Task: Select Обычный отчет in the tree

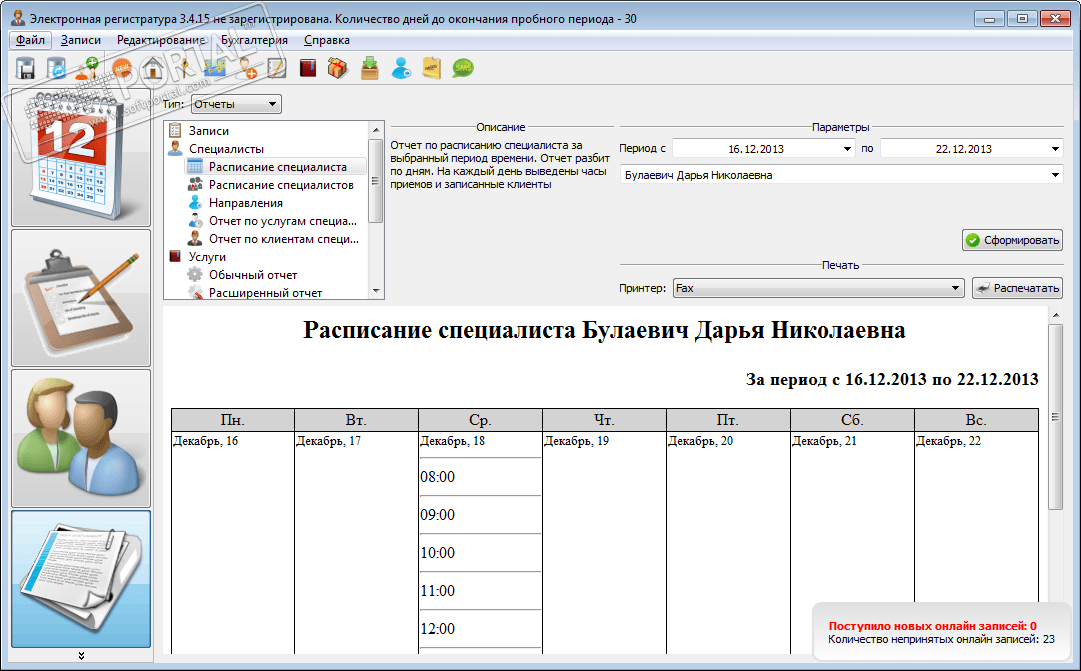Action: tap(253, 274)
